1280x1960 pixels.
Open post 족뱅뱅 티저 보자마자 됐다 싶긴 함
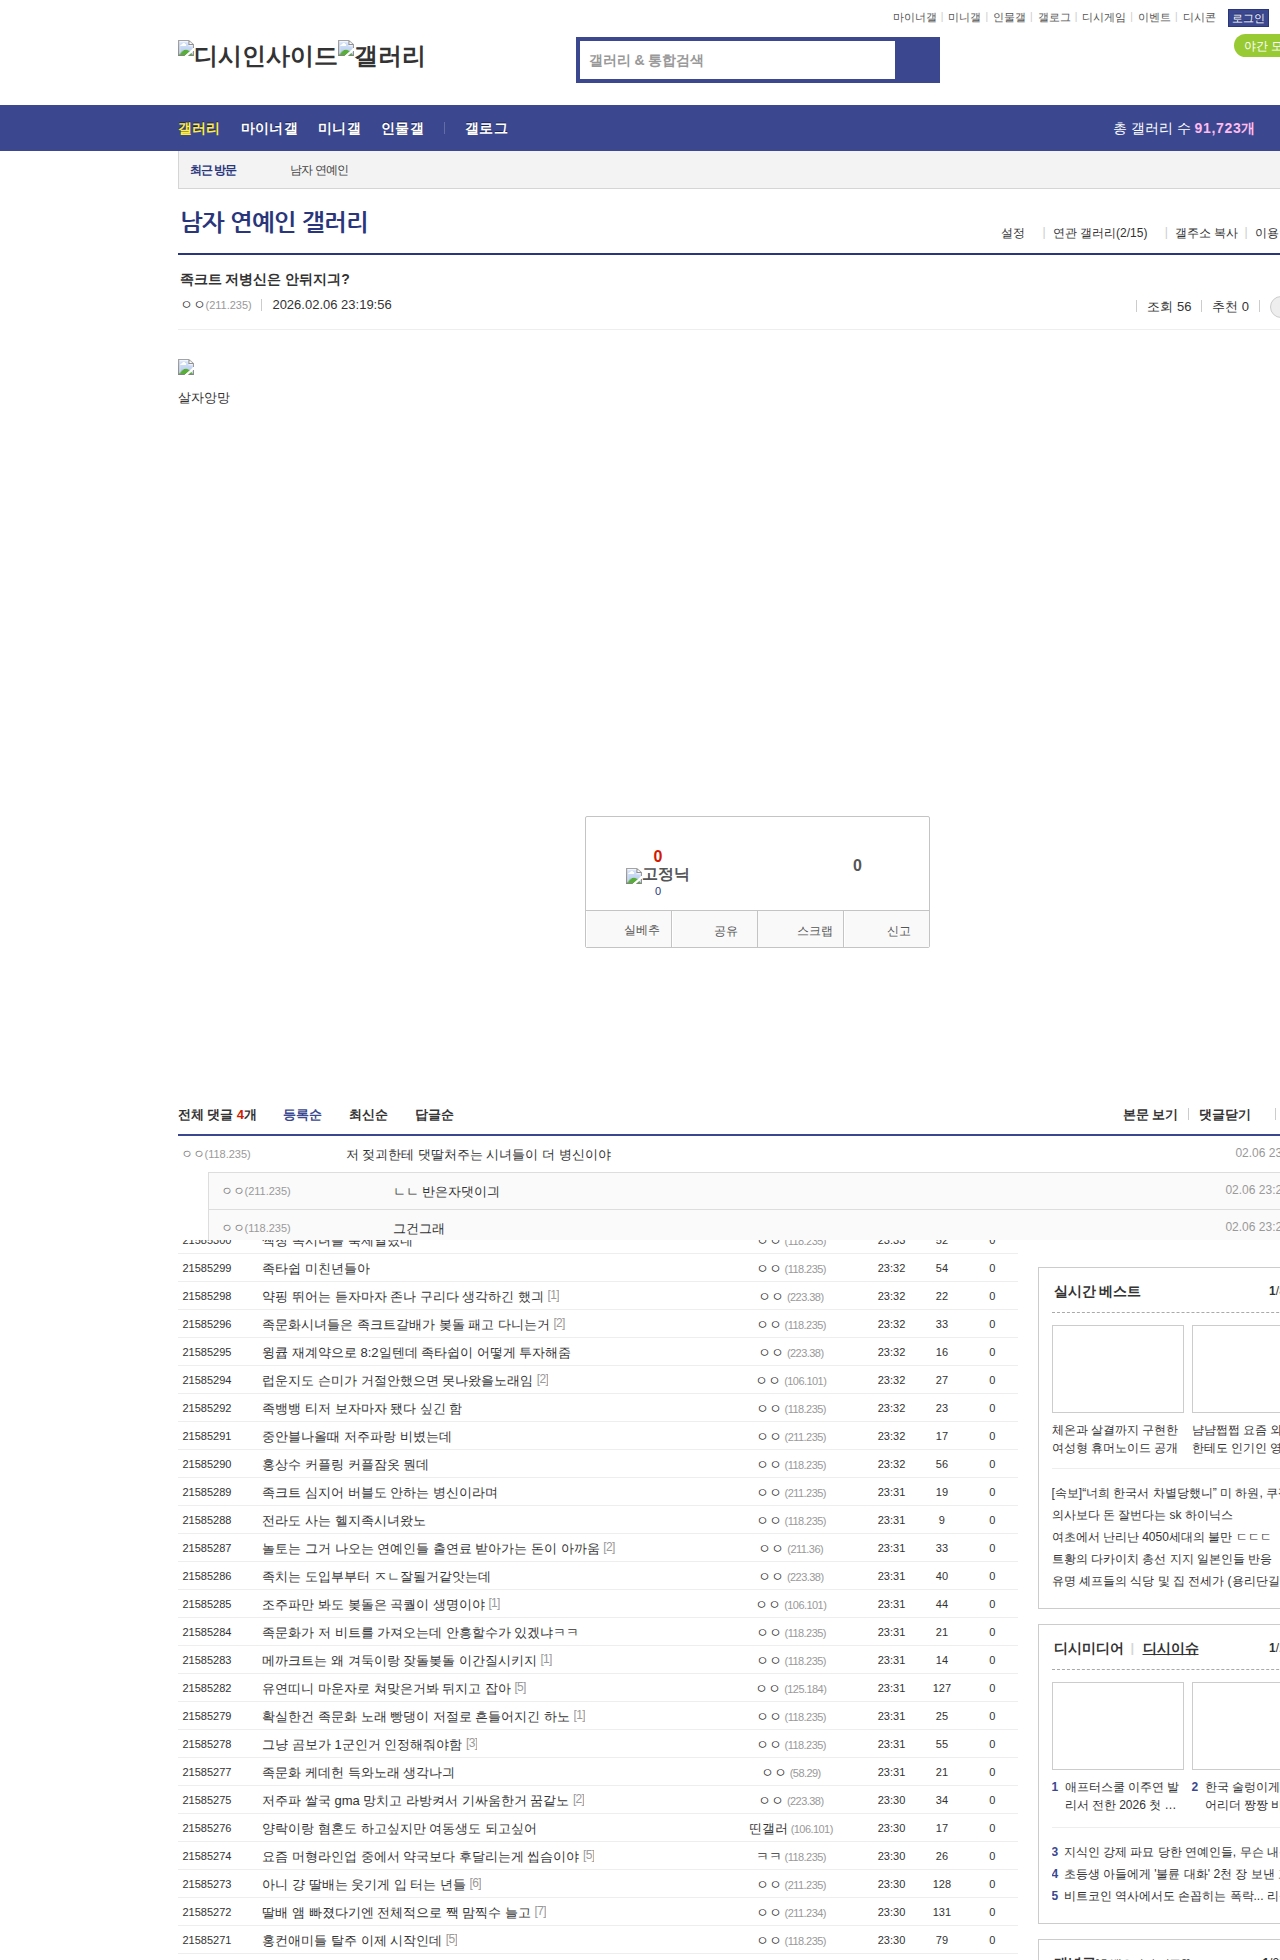[x=362, y=1408]
